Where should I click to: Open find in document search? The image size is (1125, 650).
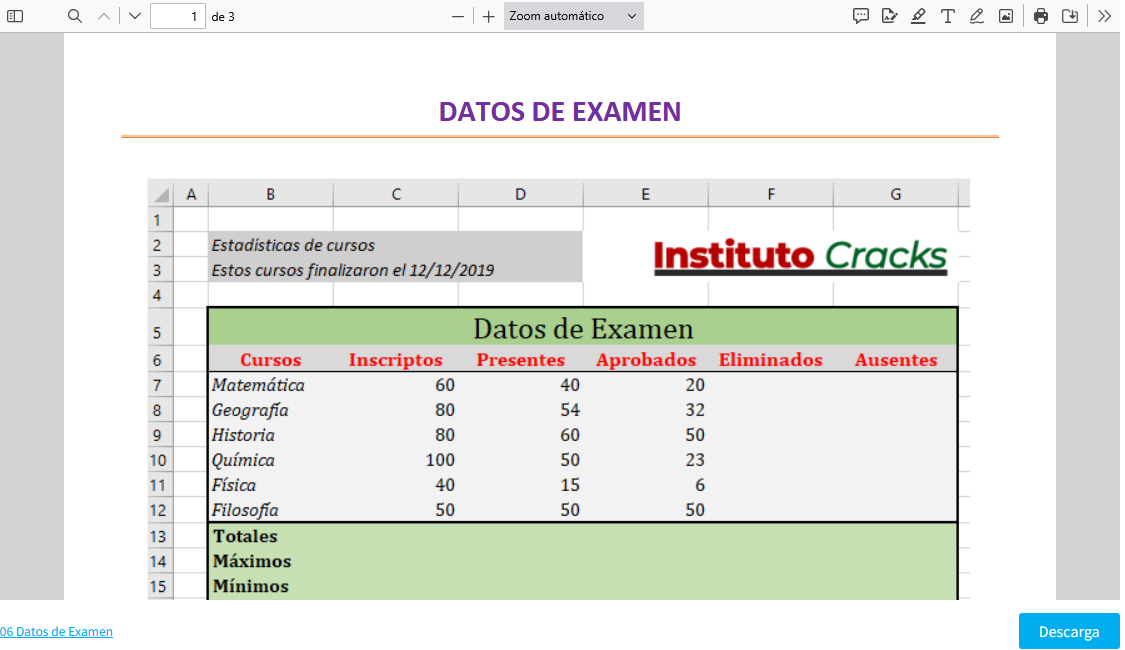click(x=75, y=16)
